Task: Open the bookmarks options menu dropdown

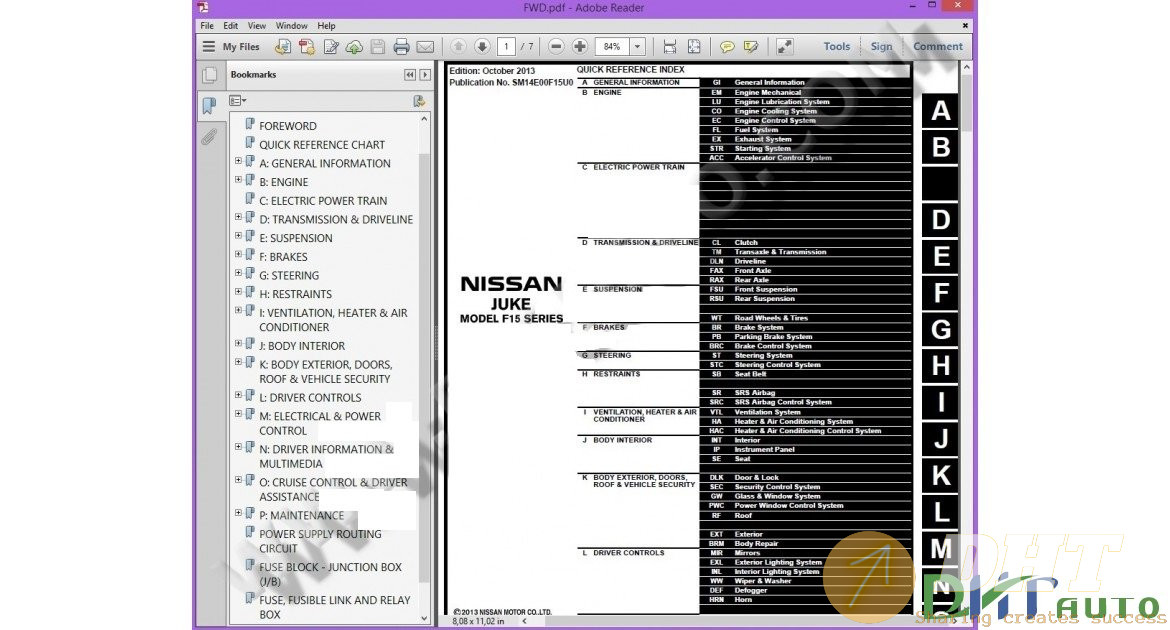Action: [238, 101]
